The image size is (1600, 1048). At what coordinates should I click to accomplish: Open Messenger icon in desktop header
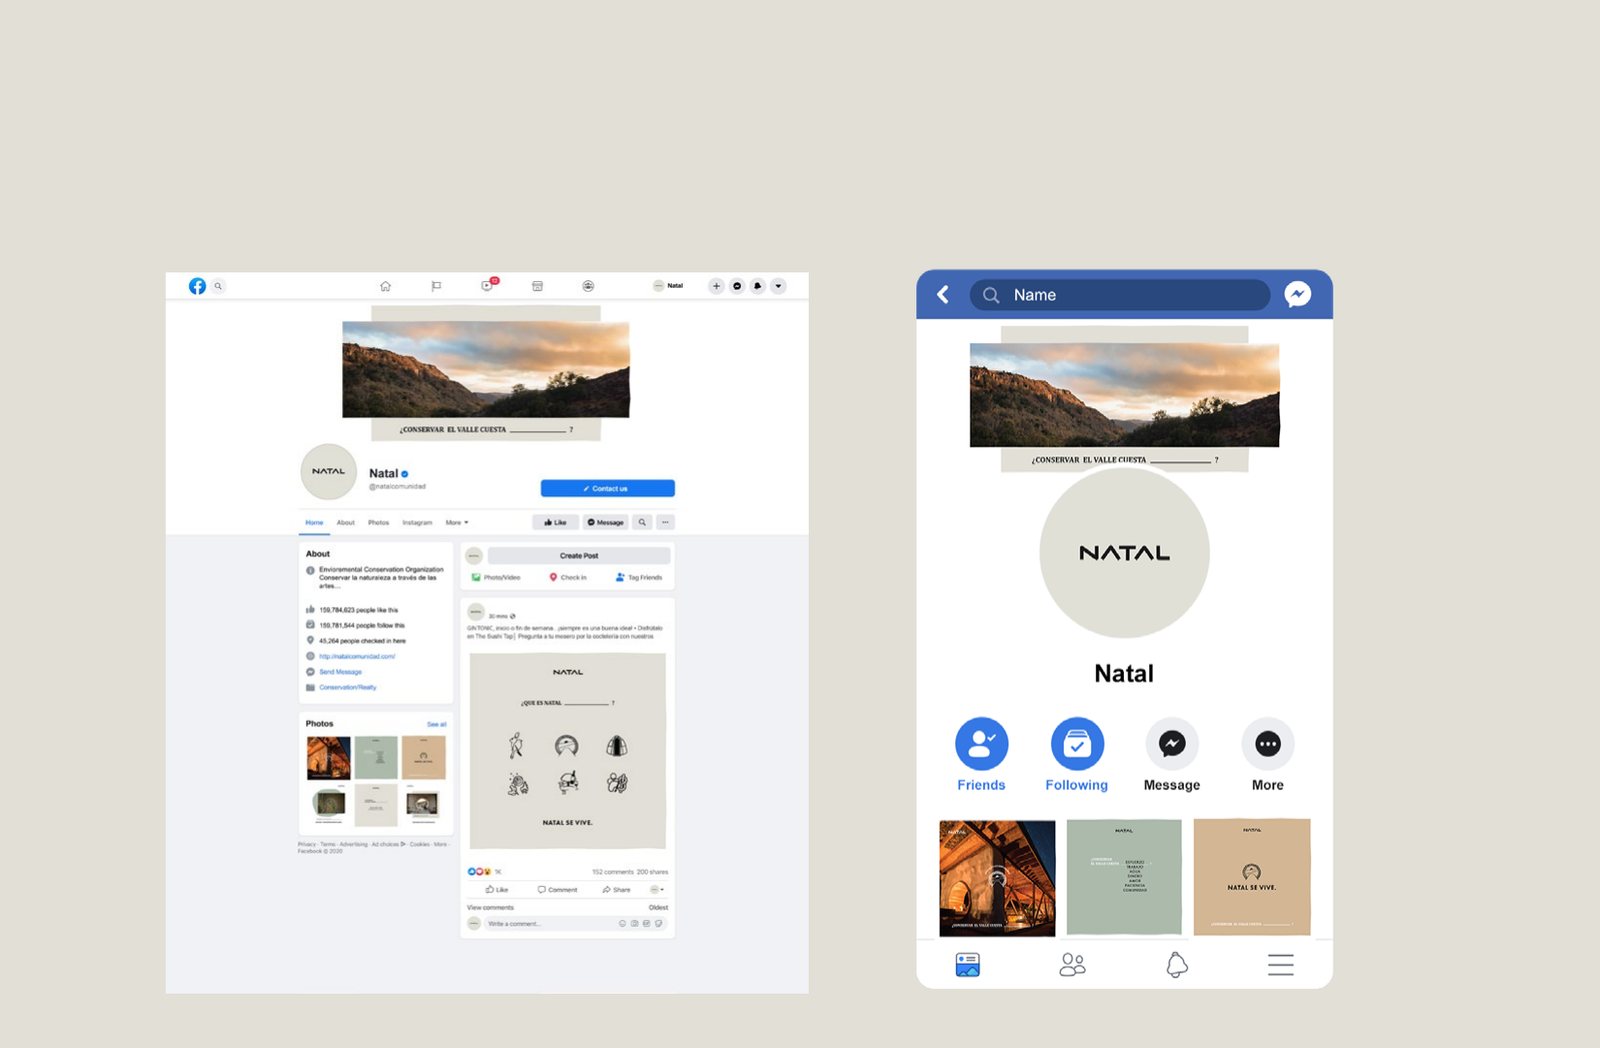[x=737, y=286]
